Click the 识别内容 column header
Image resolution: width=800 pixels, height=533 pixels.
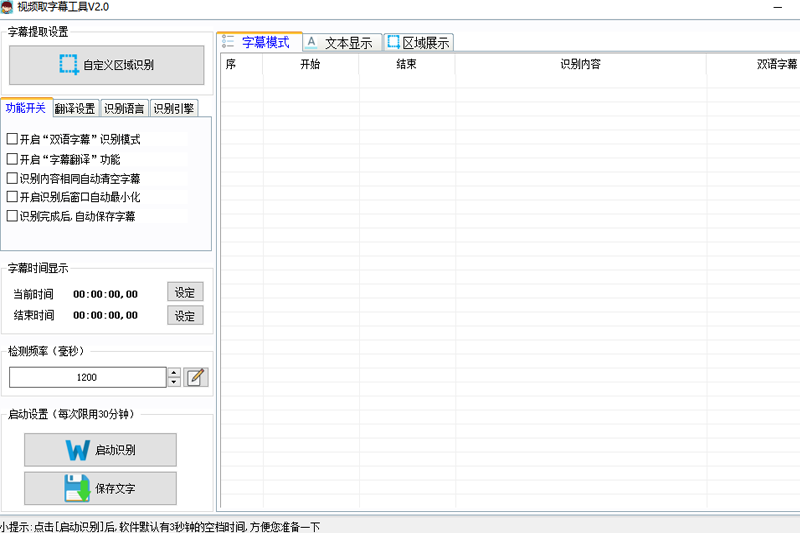(x=581, y=64)
